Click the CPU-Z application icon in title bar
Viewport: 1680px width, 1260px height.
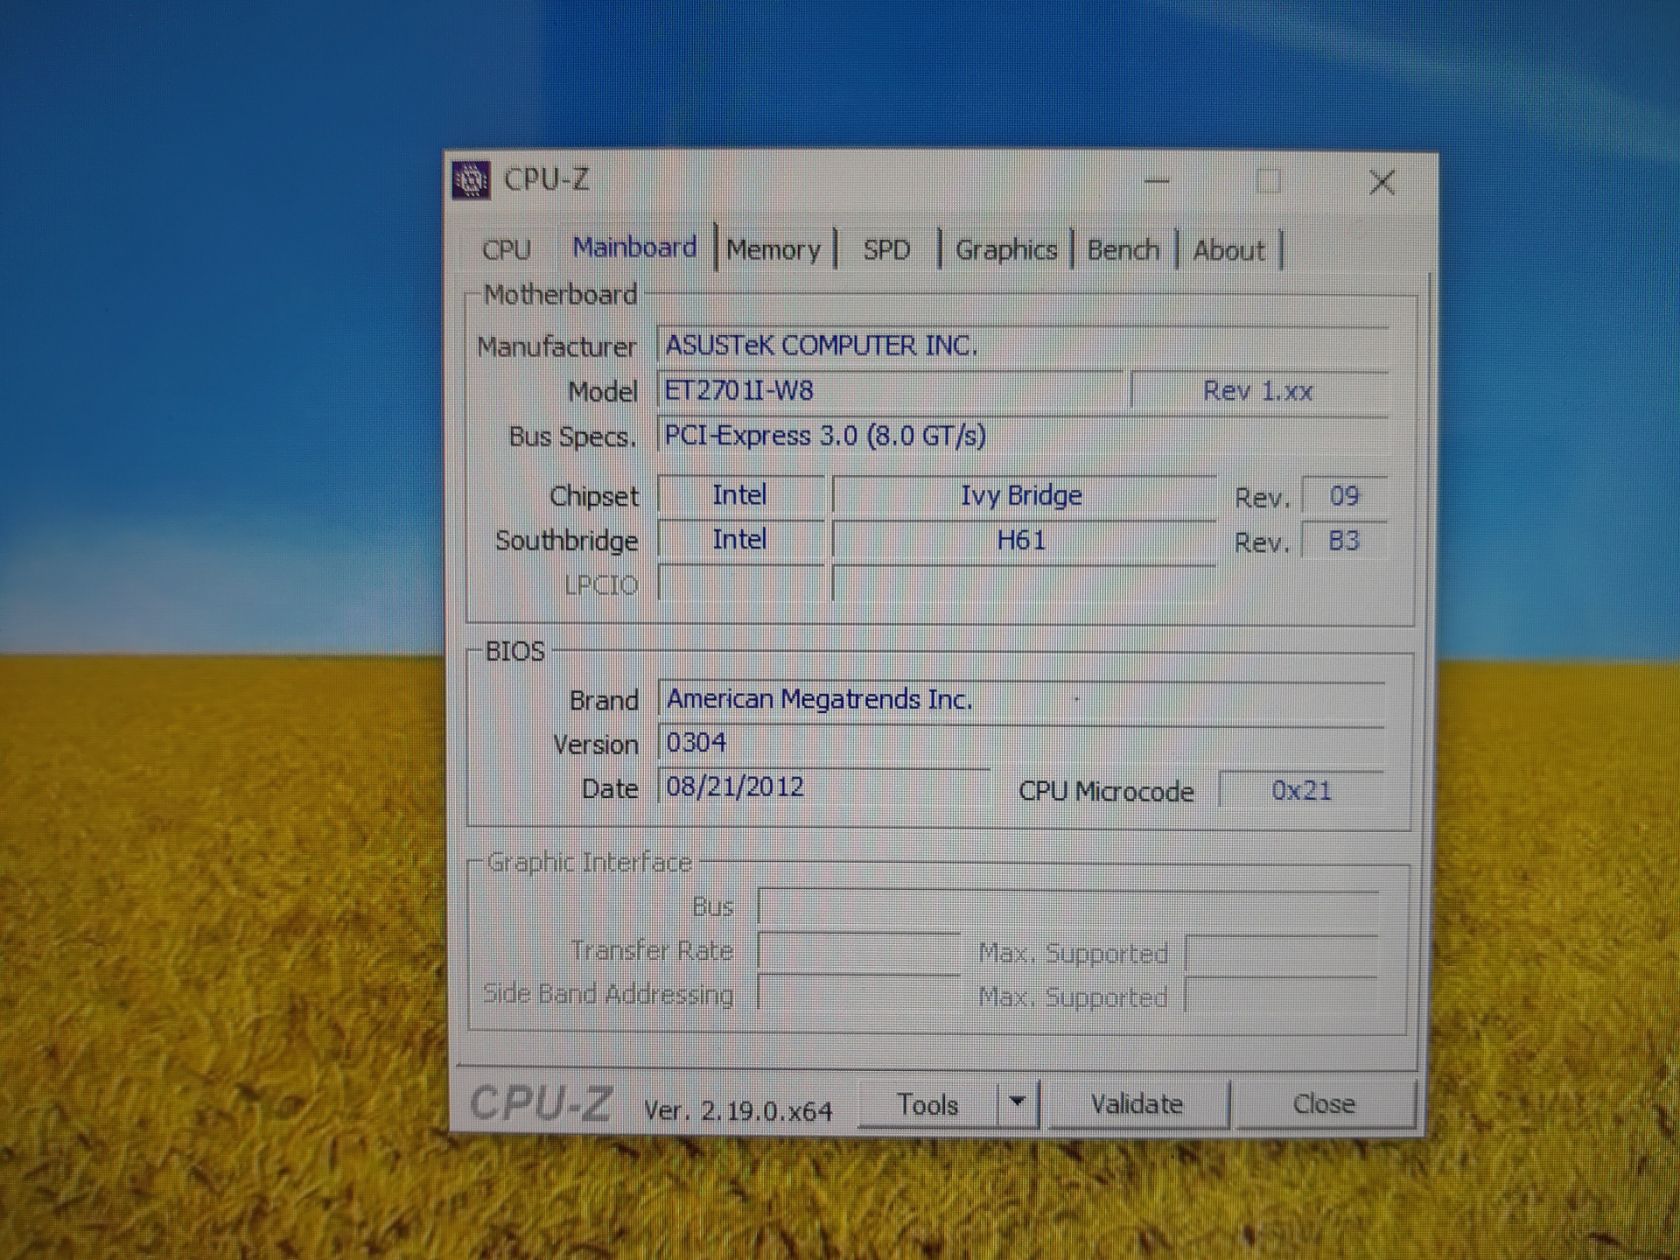coord(471,181)
